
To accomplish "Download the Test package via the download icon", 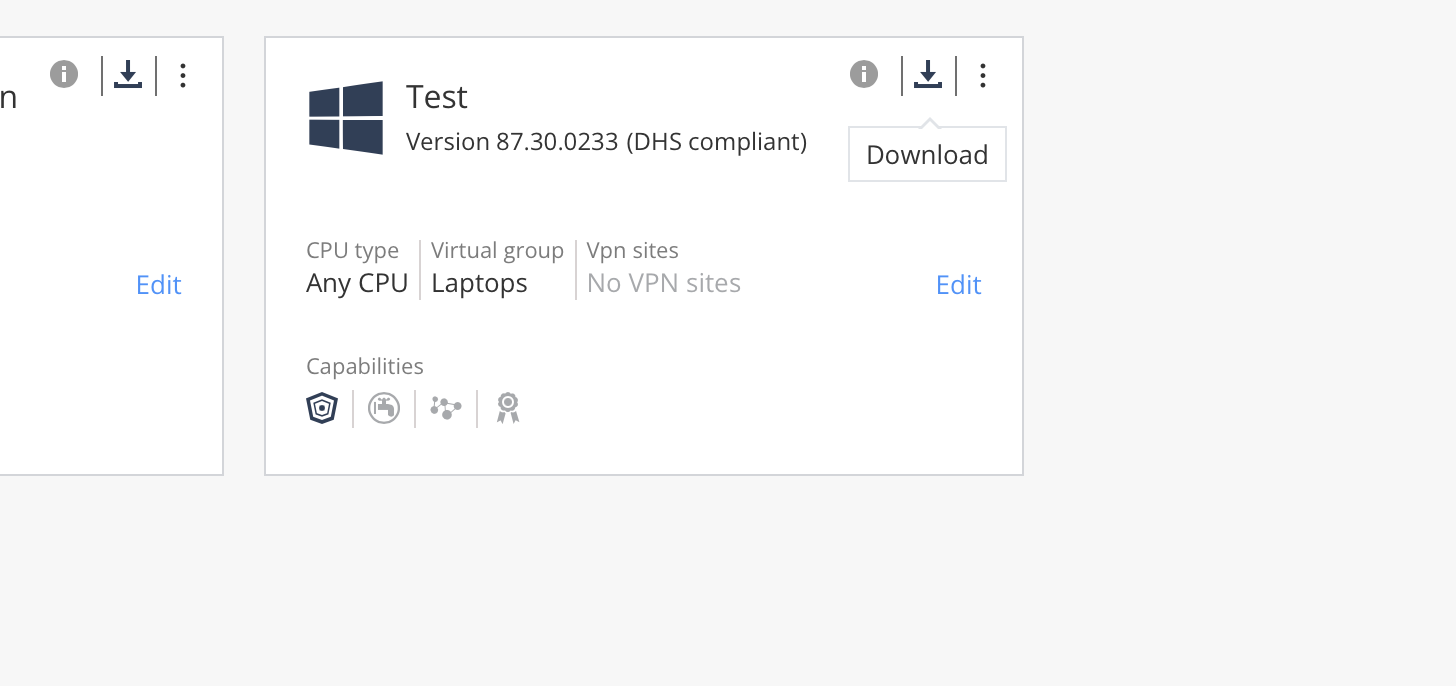I will (928, 75).
